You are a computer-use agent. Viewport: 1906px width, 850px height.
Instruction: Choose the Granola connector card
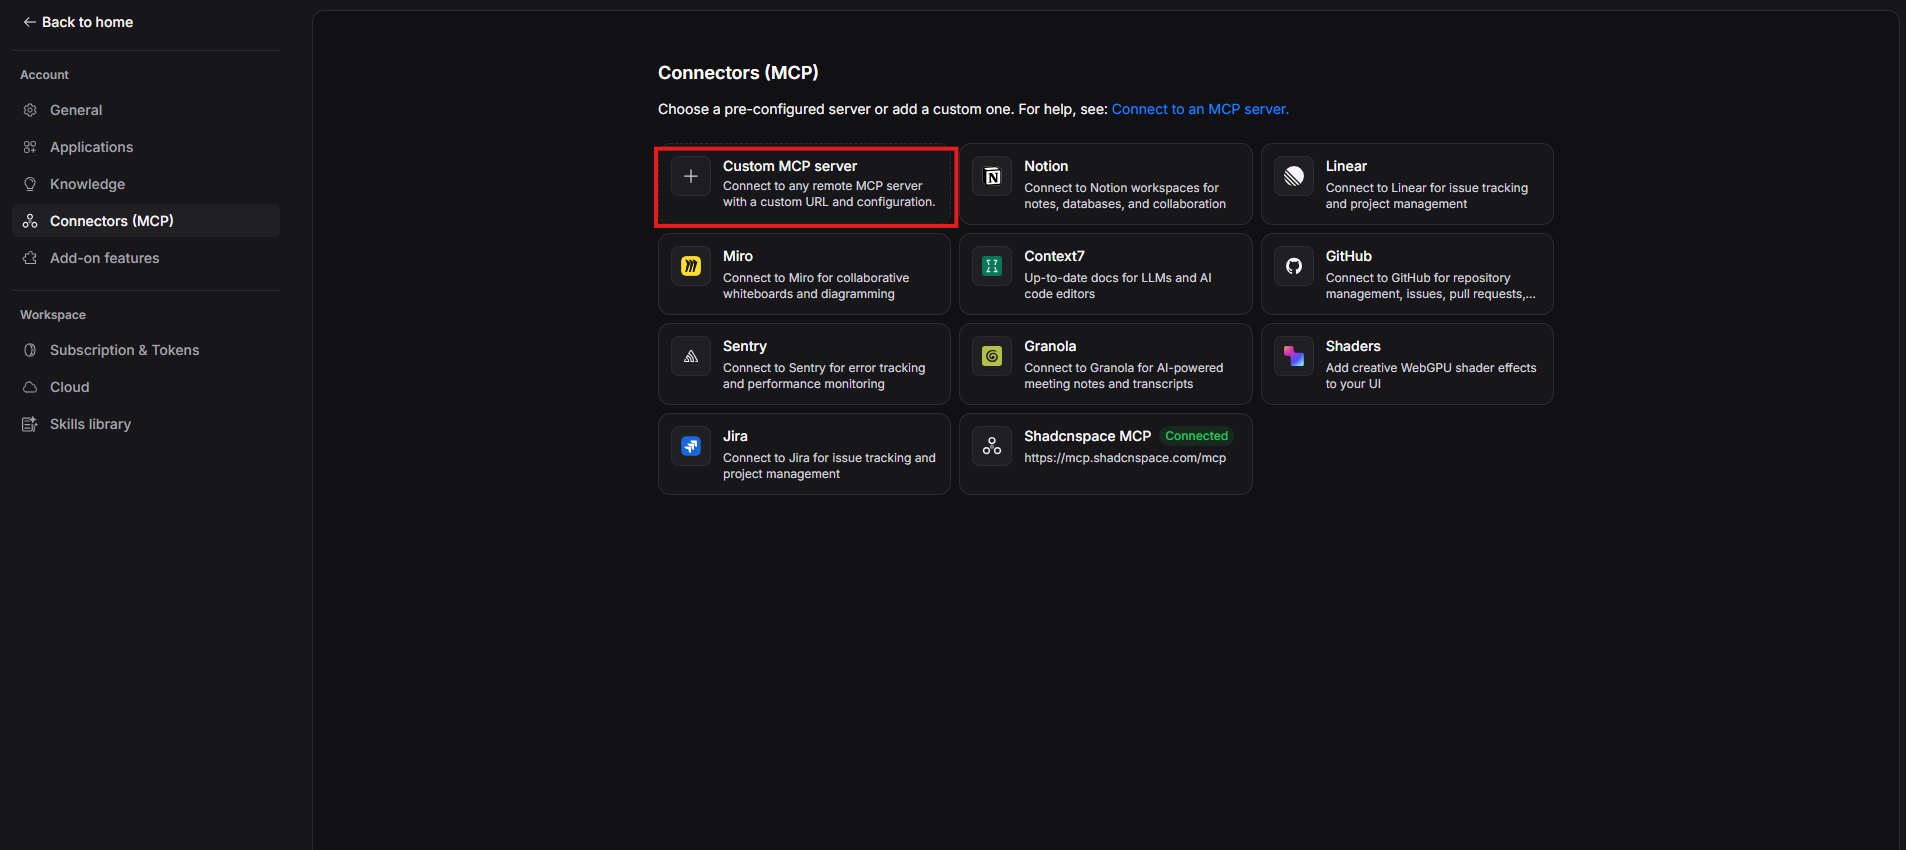click(1106, 364)
